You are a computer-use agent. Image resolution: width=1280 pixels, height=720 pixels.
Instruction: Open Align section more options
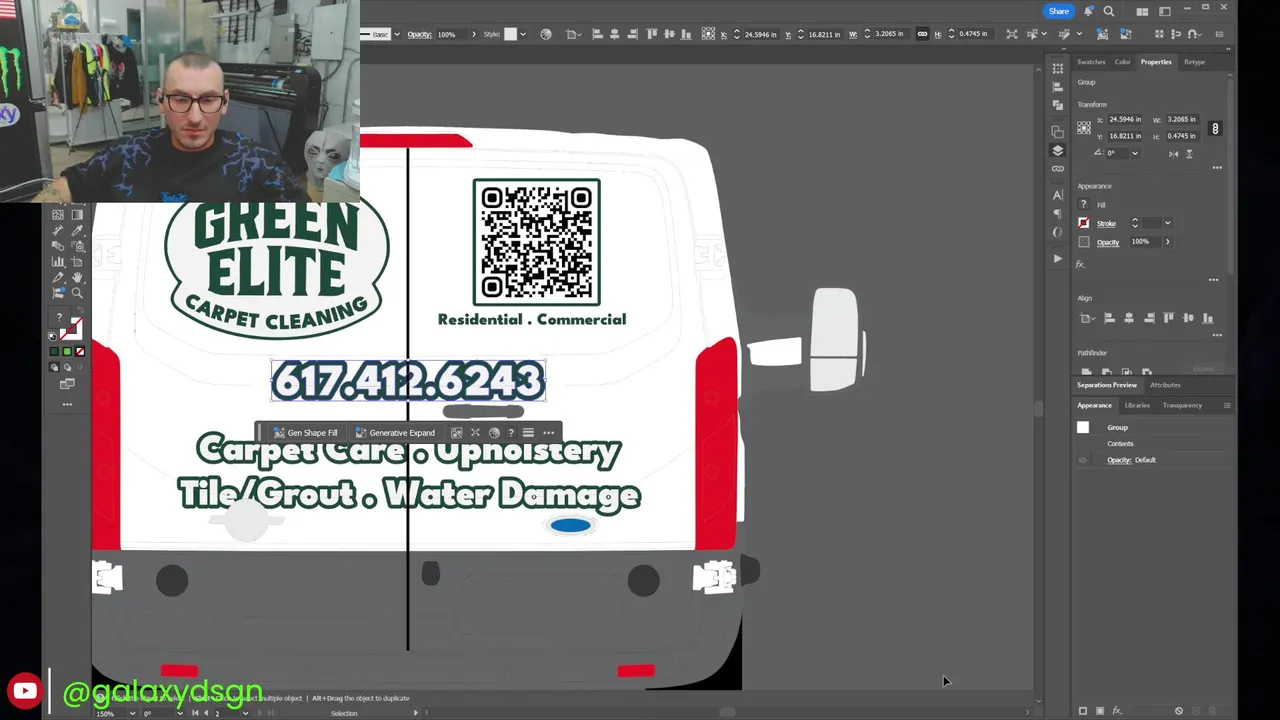click(x=1217, y=335)
